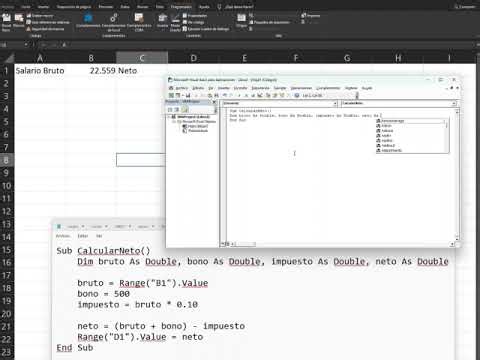Click the Undo icon in the VBA toolbar
This screenshot has height=360, width=480.
coord(225,95)
